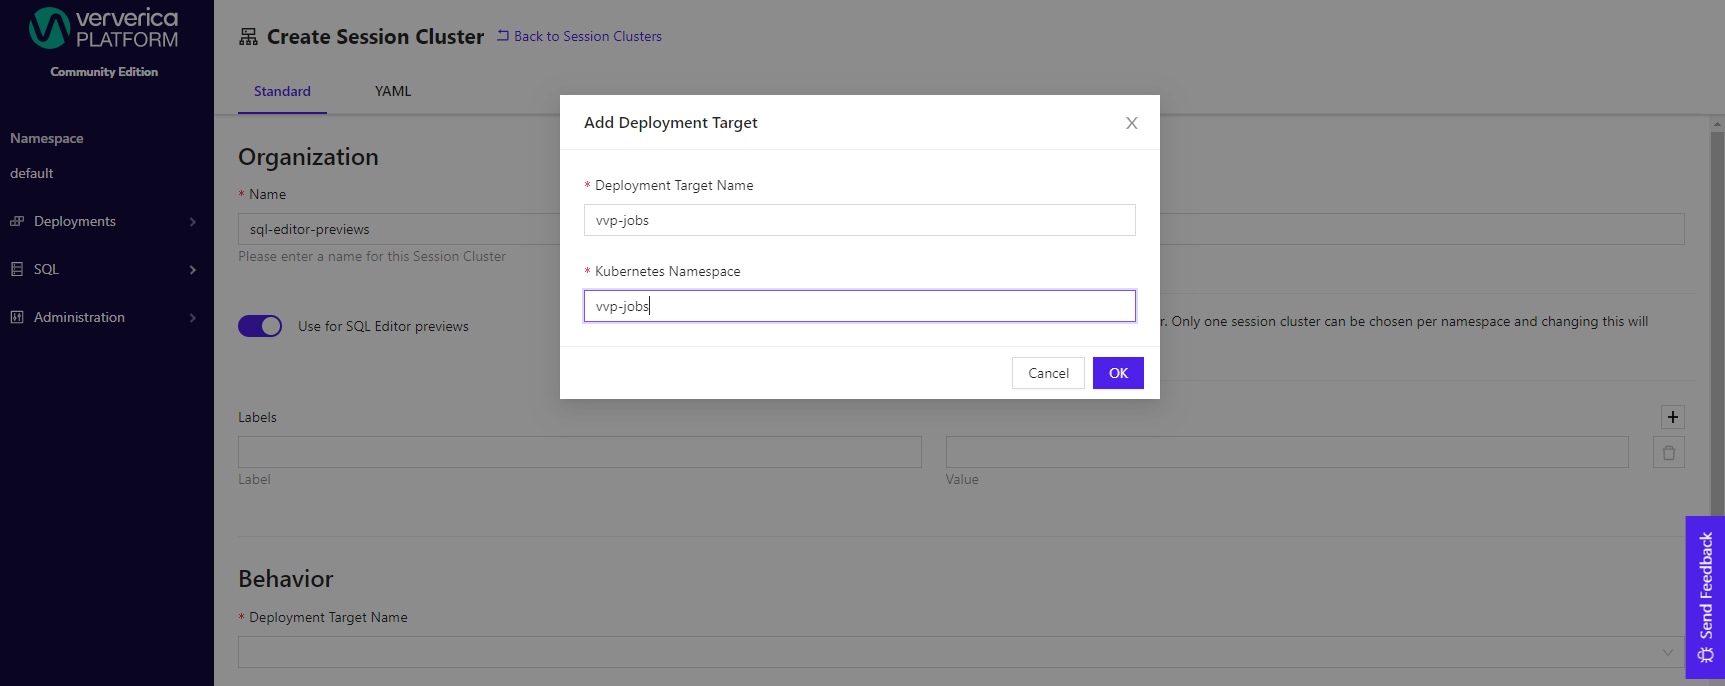Click the Deployments icon in sidebar

pyautogui.click(x=17, y=221)
